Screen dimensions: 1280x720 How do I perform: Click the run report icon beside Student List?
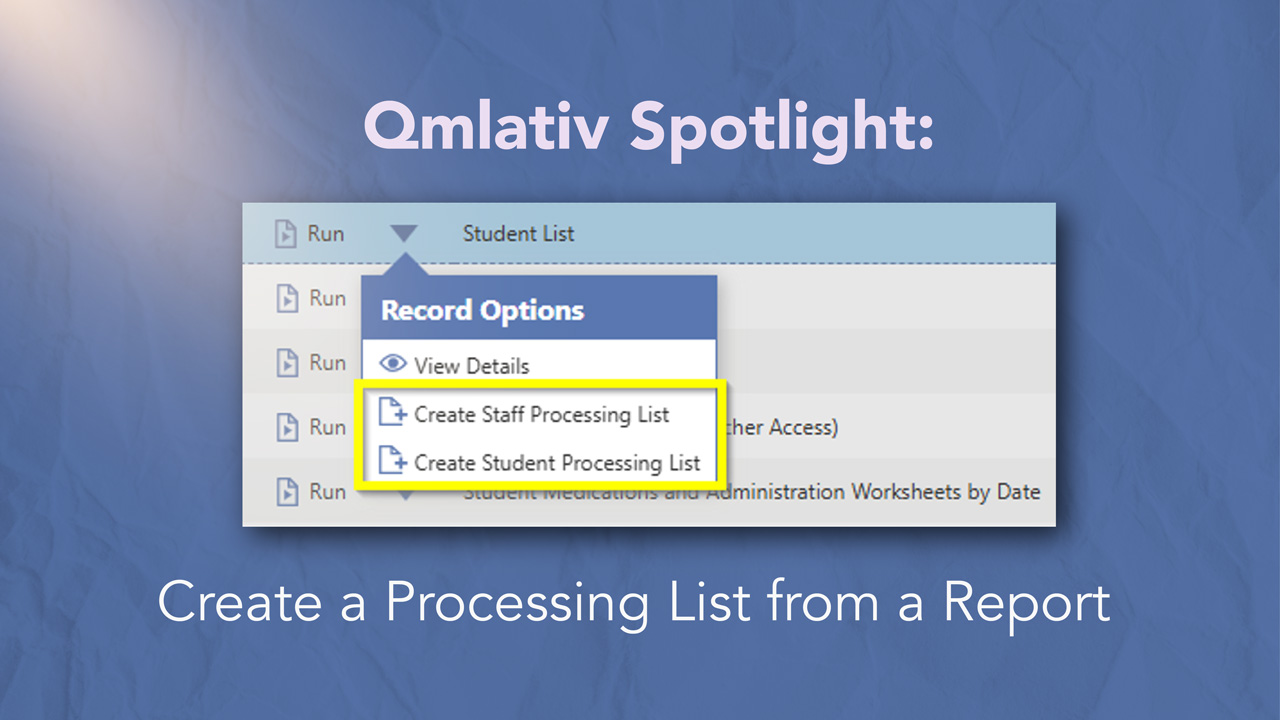(283, 232)
